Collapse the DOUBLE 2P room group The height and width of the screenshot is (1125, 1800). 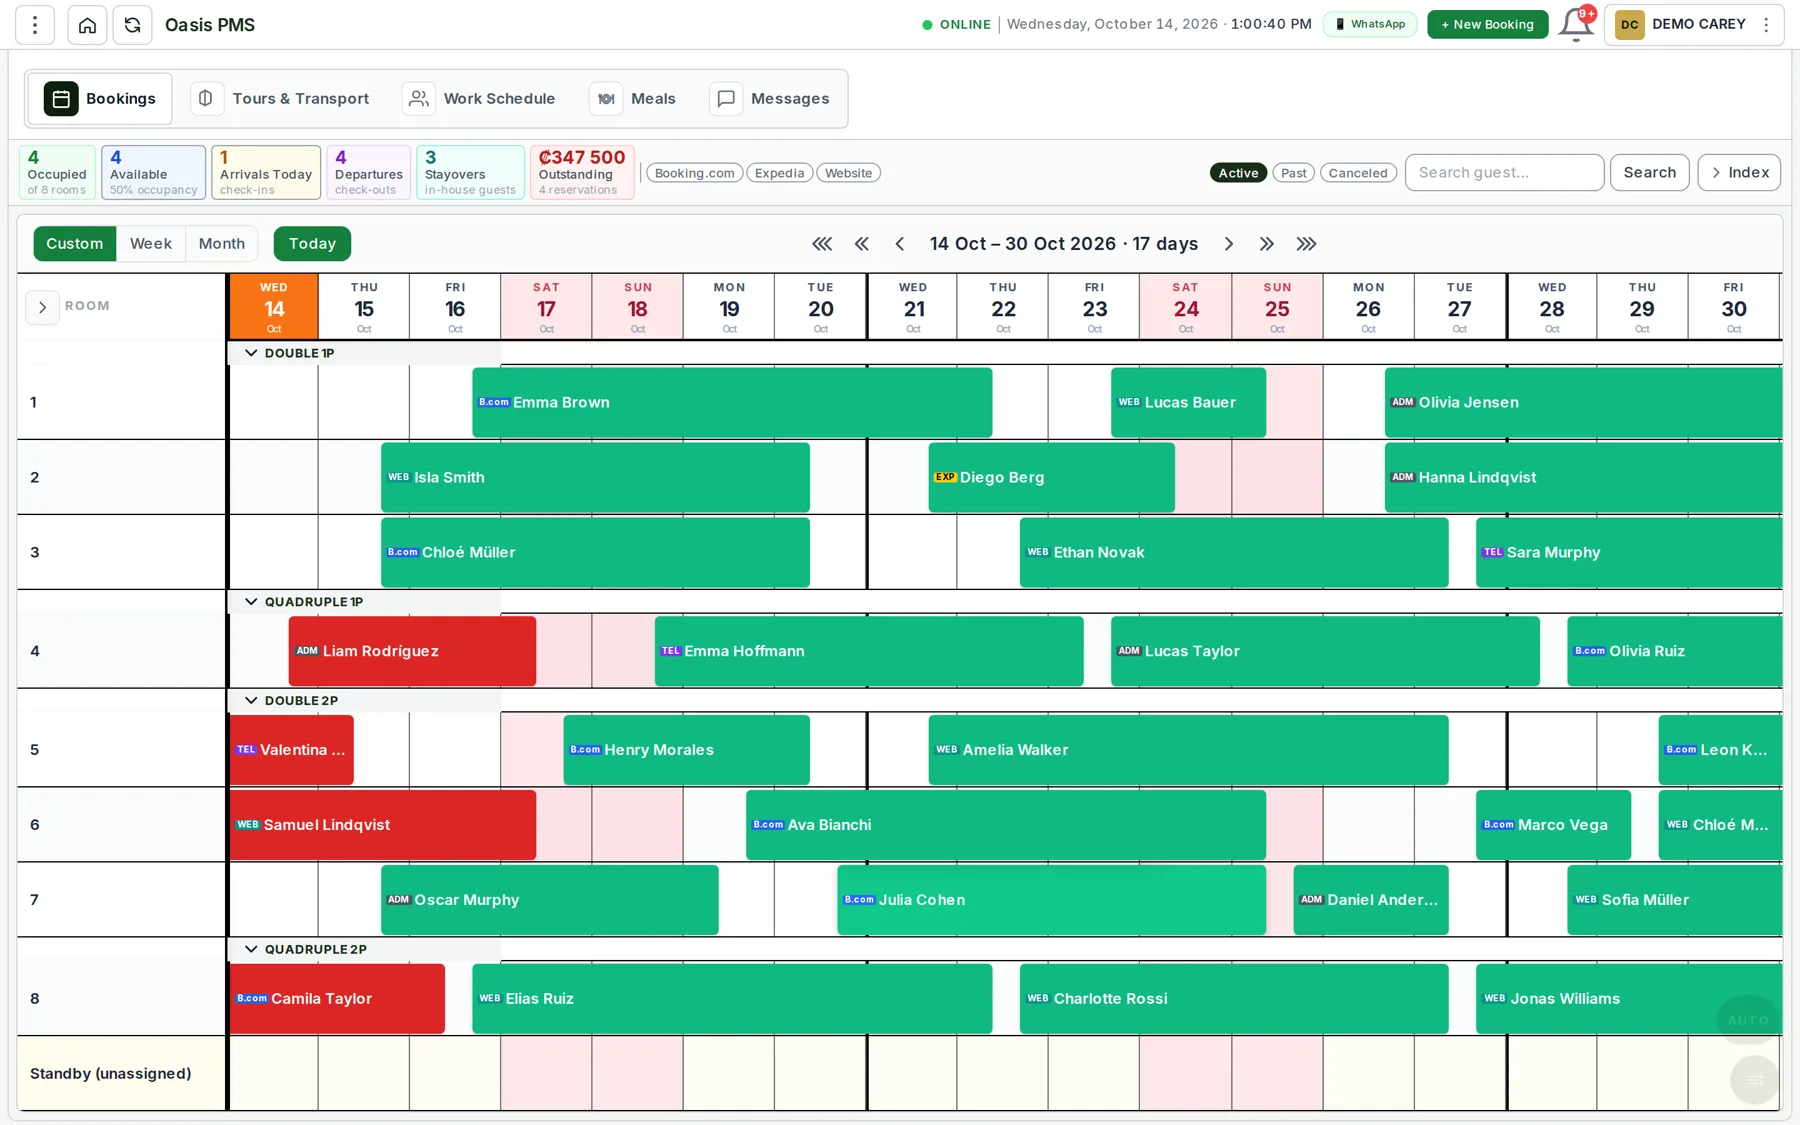point(251,701)
